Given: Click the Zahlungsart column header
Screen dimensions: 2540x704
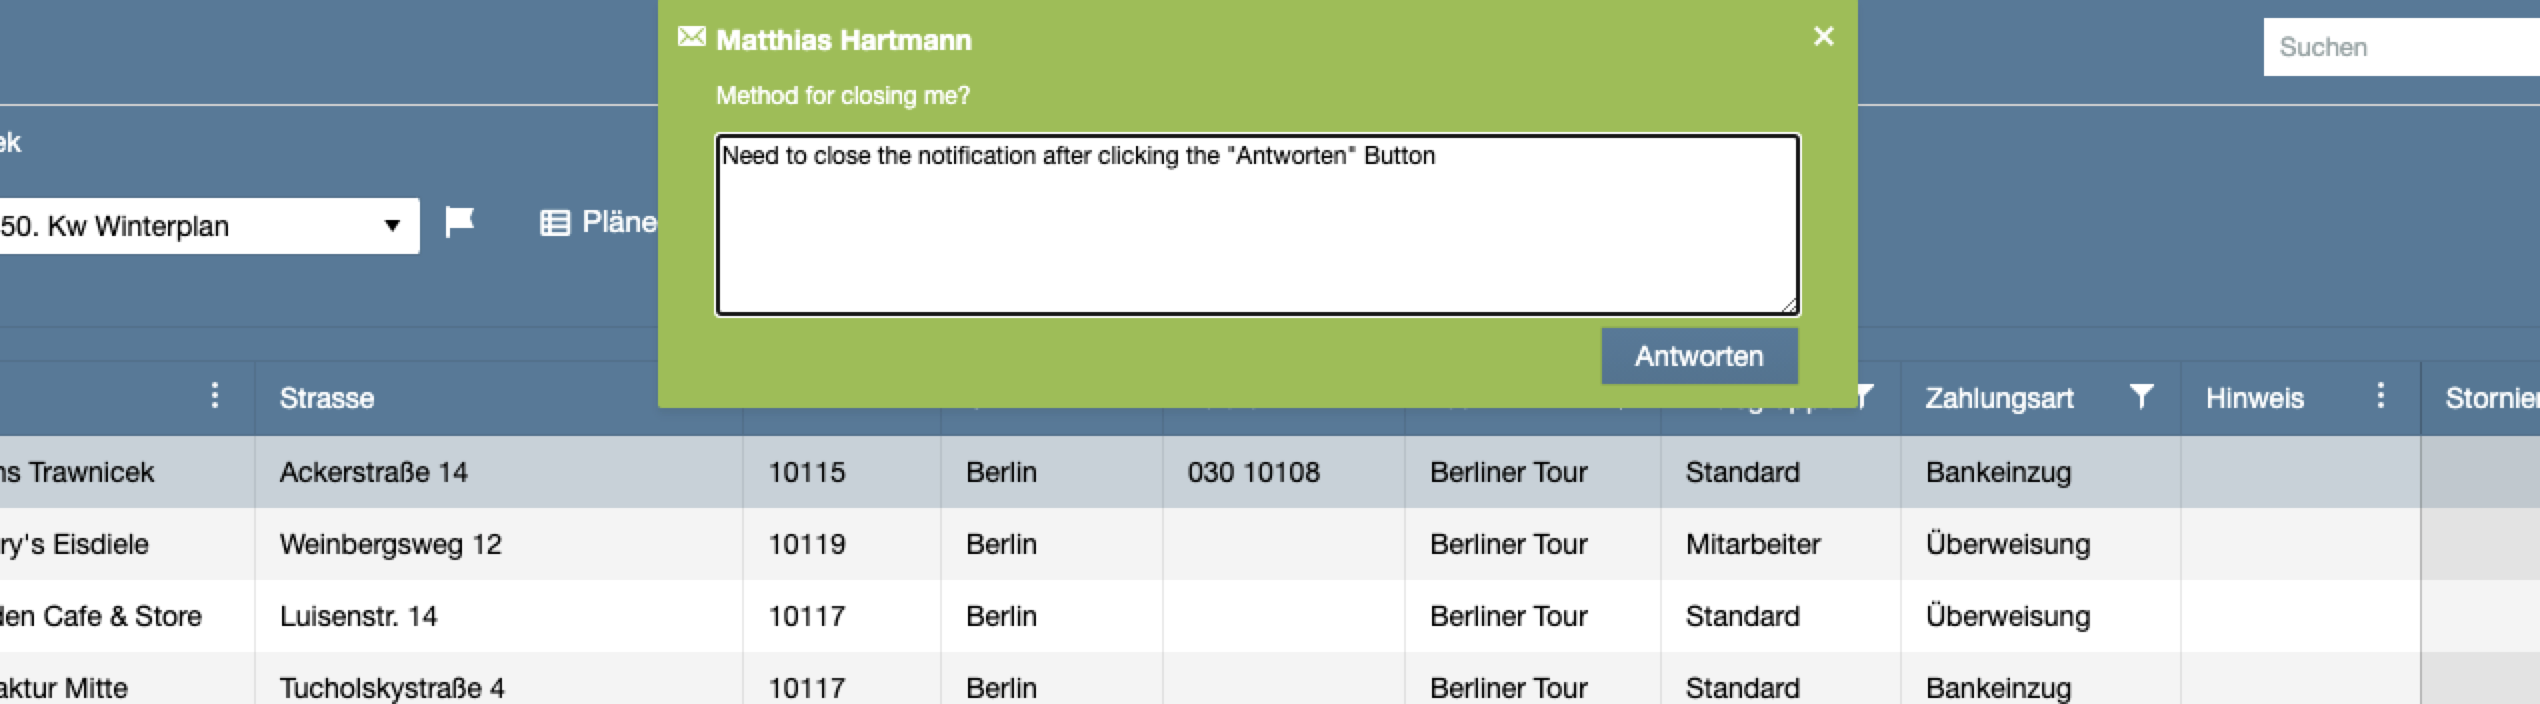Looking at the screenshot, I should tap(1999, 398).
